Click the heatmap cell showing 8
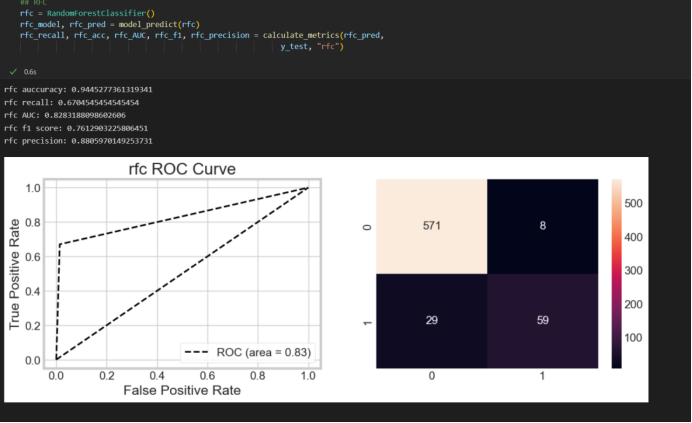This screenshot has width=692, height=423. 542,227
